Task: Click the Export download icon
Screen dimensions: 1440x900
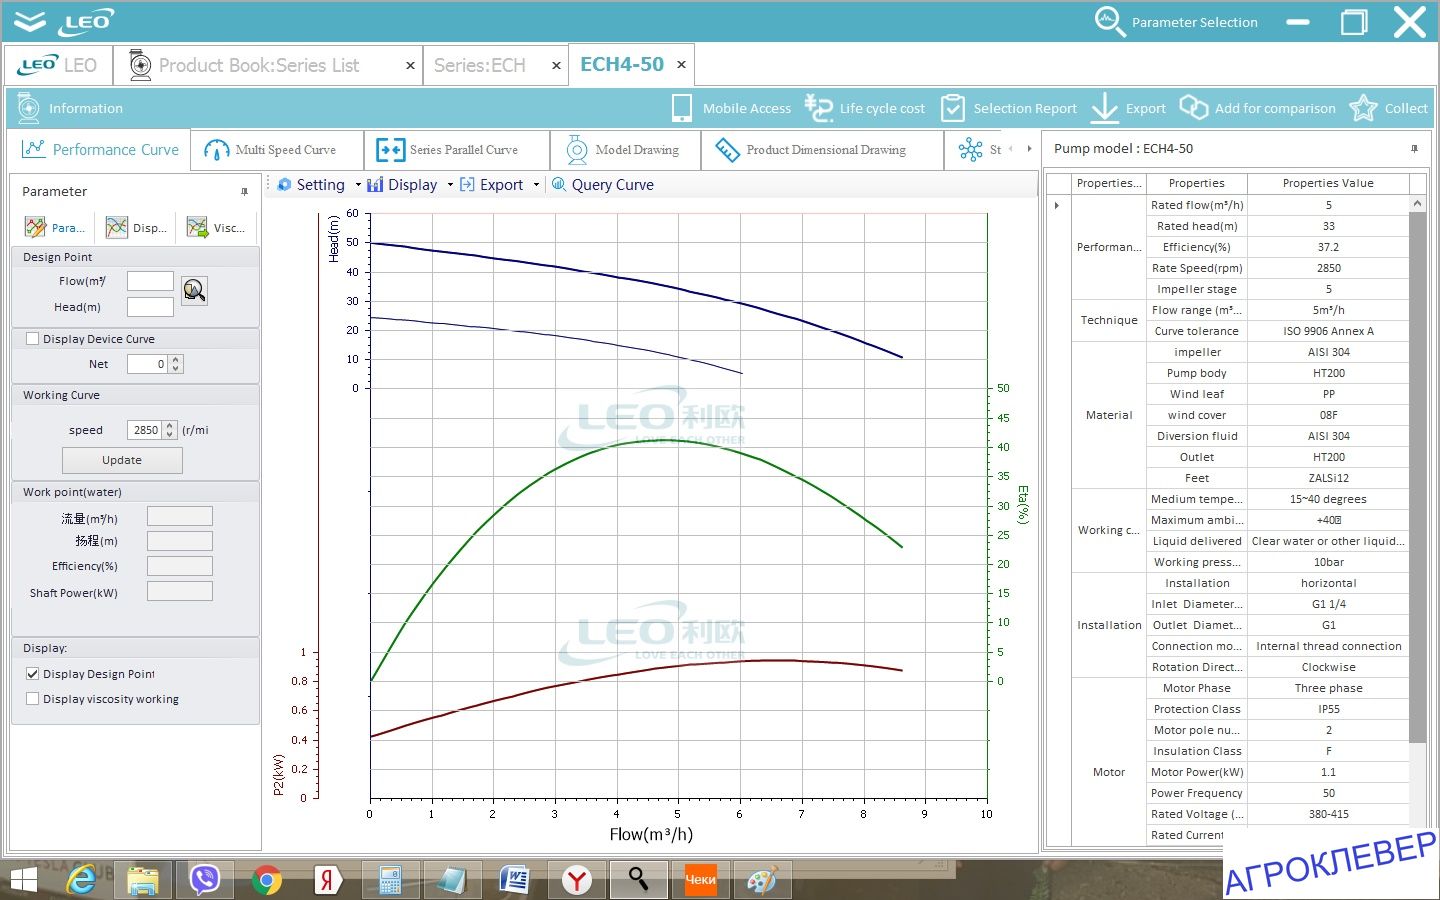Action: pos(1104,108)
